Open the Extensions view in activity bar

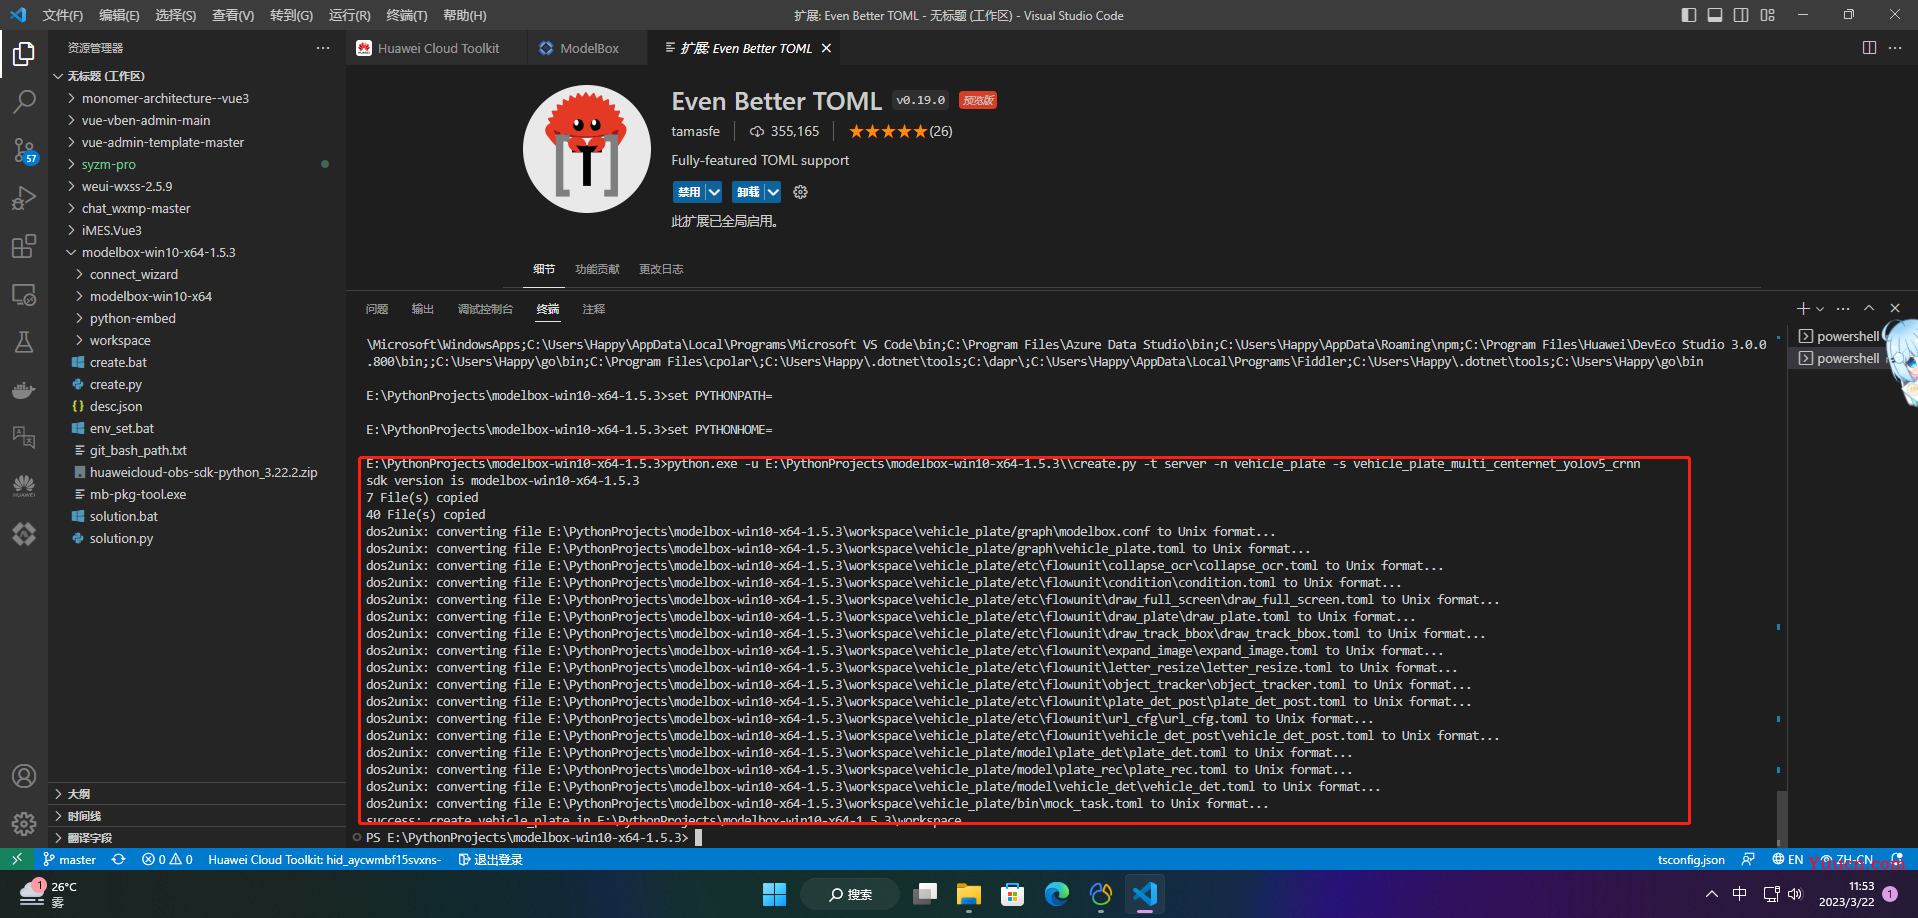pyautogui.click(x=24, y=246)
